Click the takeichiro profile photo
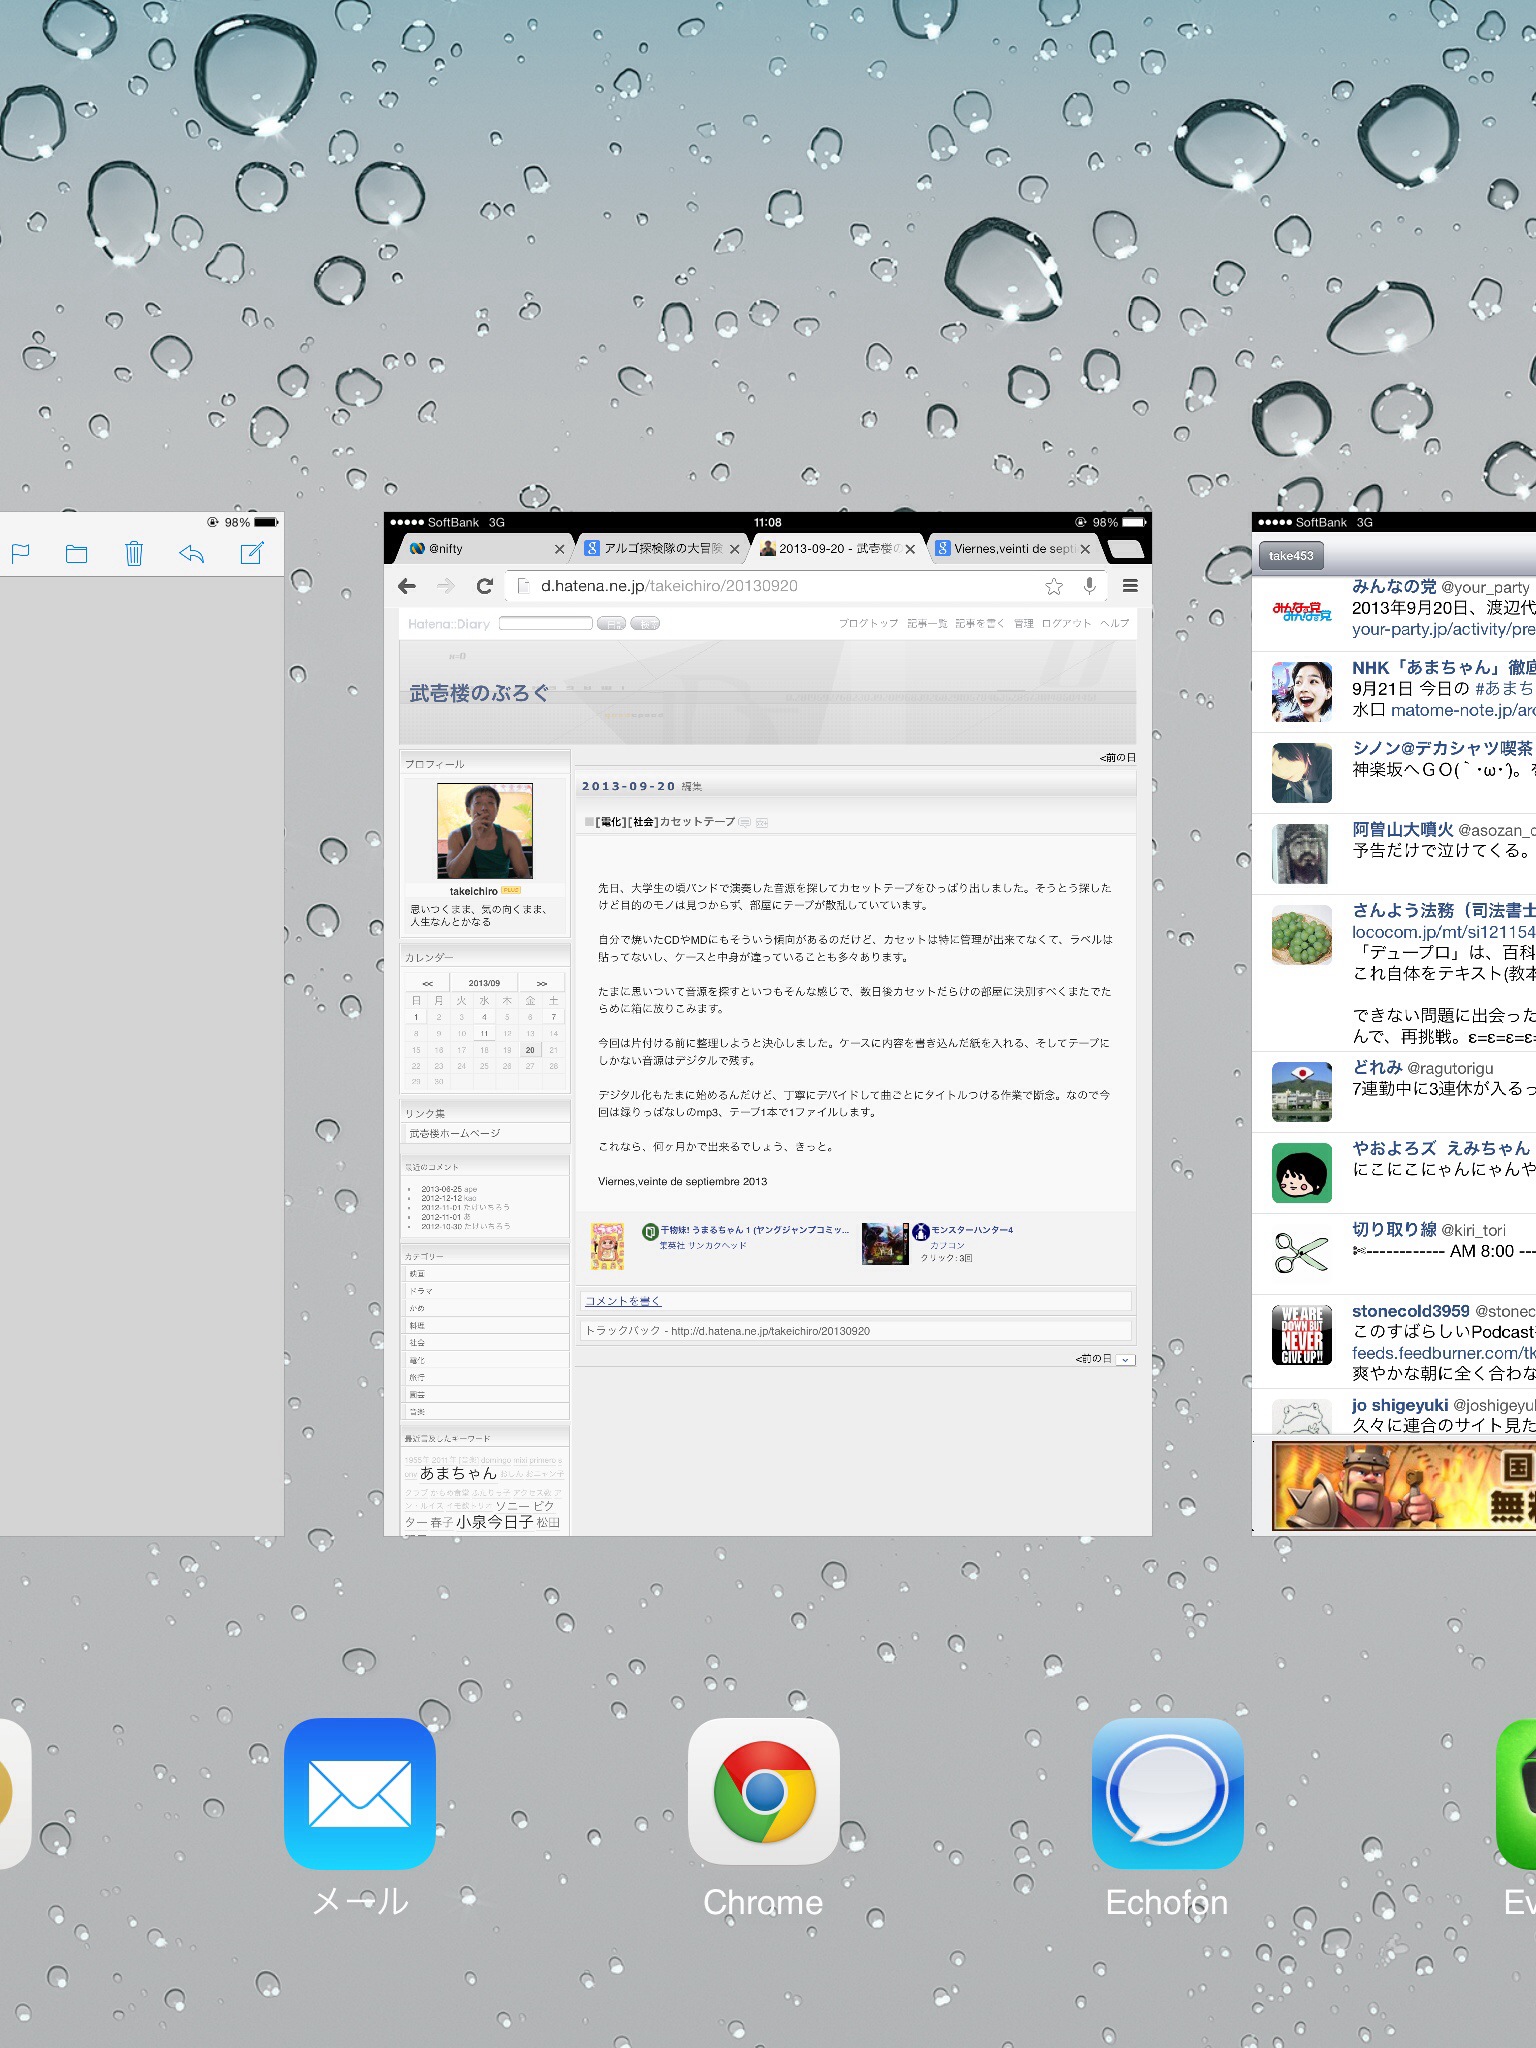This screenshot has width=1536, height=2048. coord(484,831)
